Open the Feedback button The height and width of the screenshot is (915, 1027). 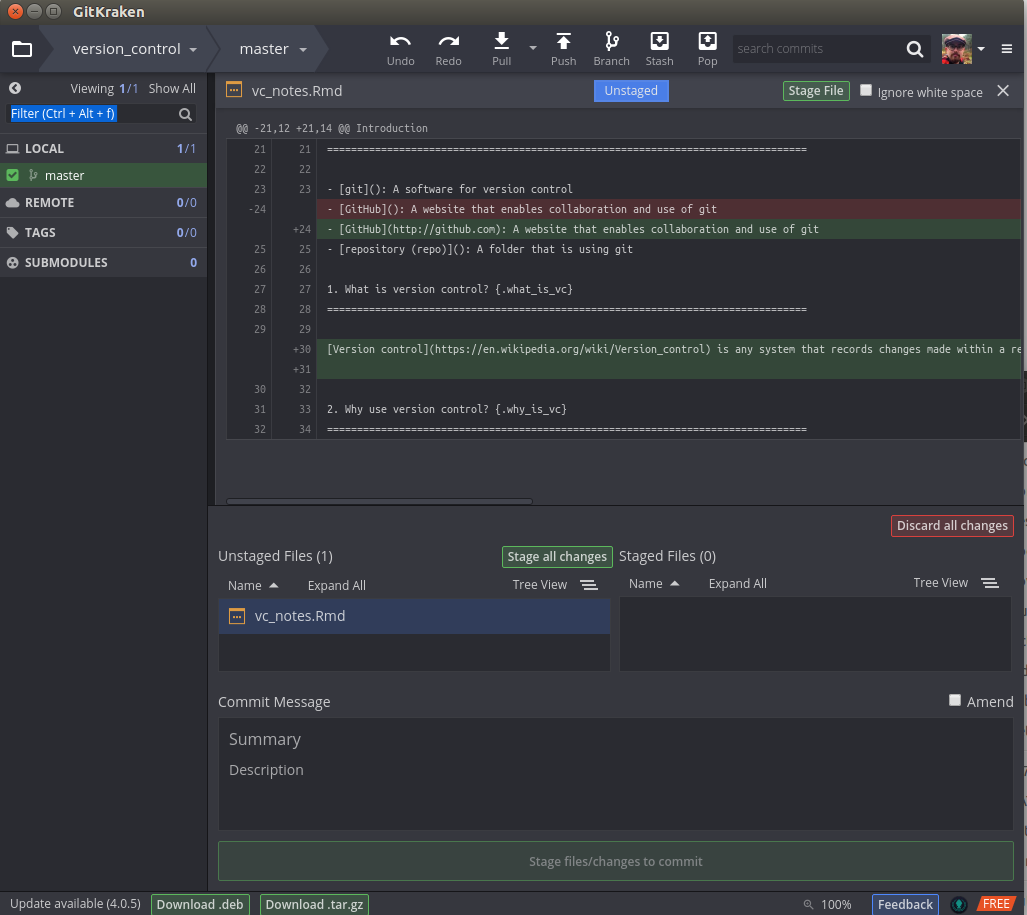905,905
